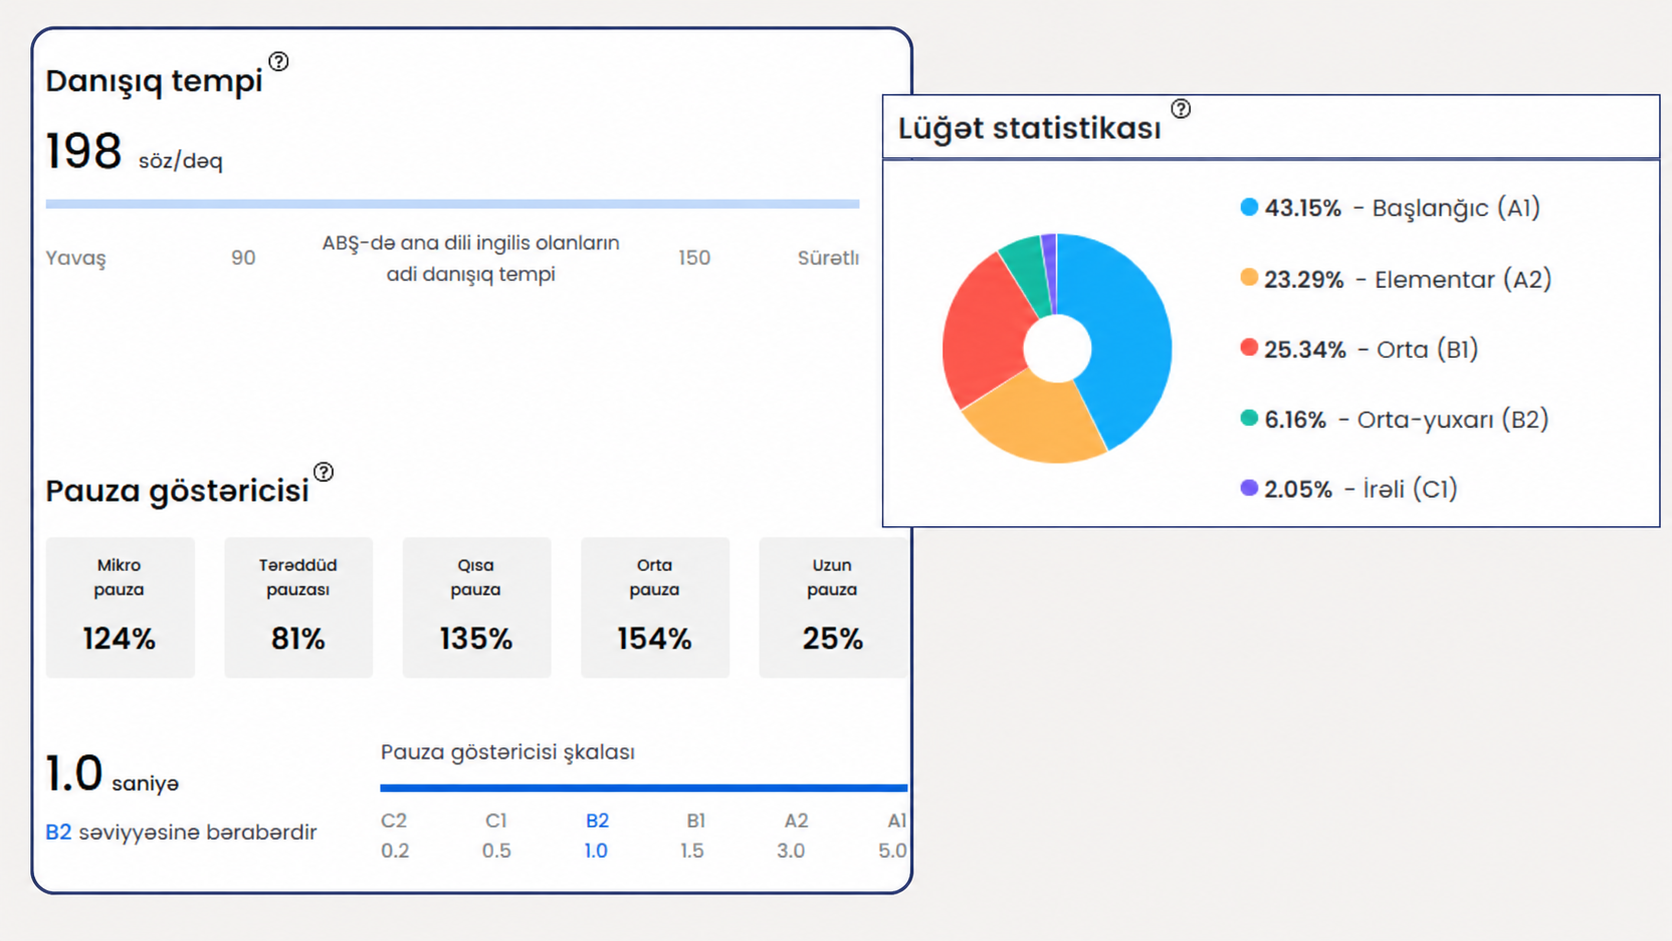Viewport: 1672px width, 941px height.
Task: Click the 43.15% Başlanğıc (A1) legend text
Action: pyautogui.click(x=1402, y=208)
